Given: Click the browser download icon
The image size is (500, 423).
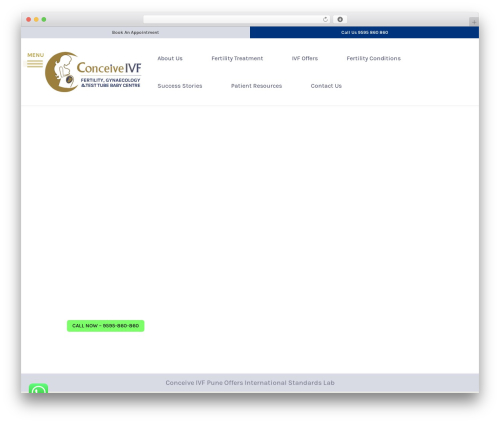Looking at the screenshot, I should (340, 20).
